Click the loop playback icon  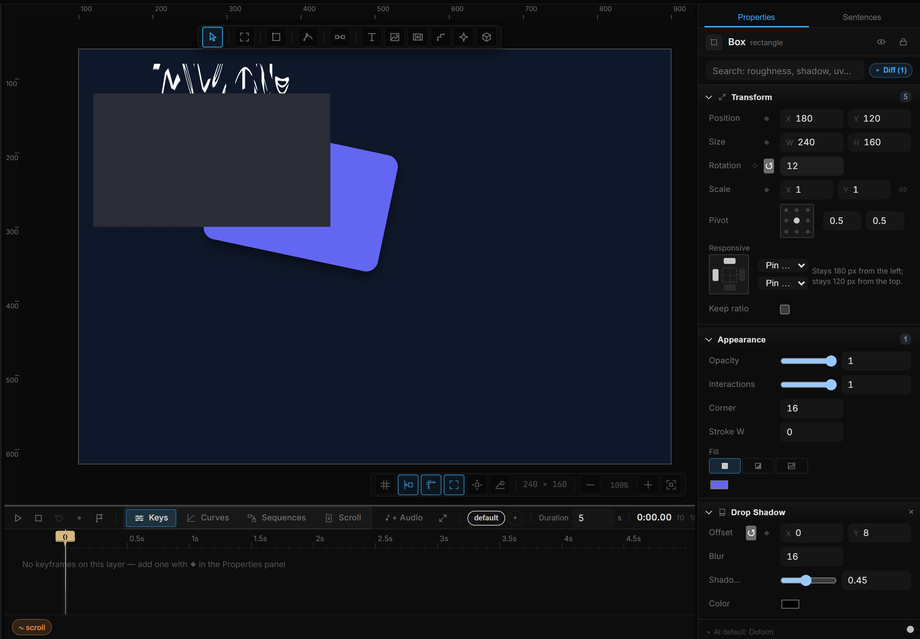59,518
